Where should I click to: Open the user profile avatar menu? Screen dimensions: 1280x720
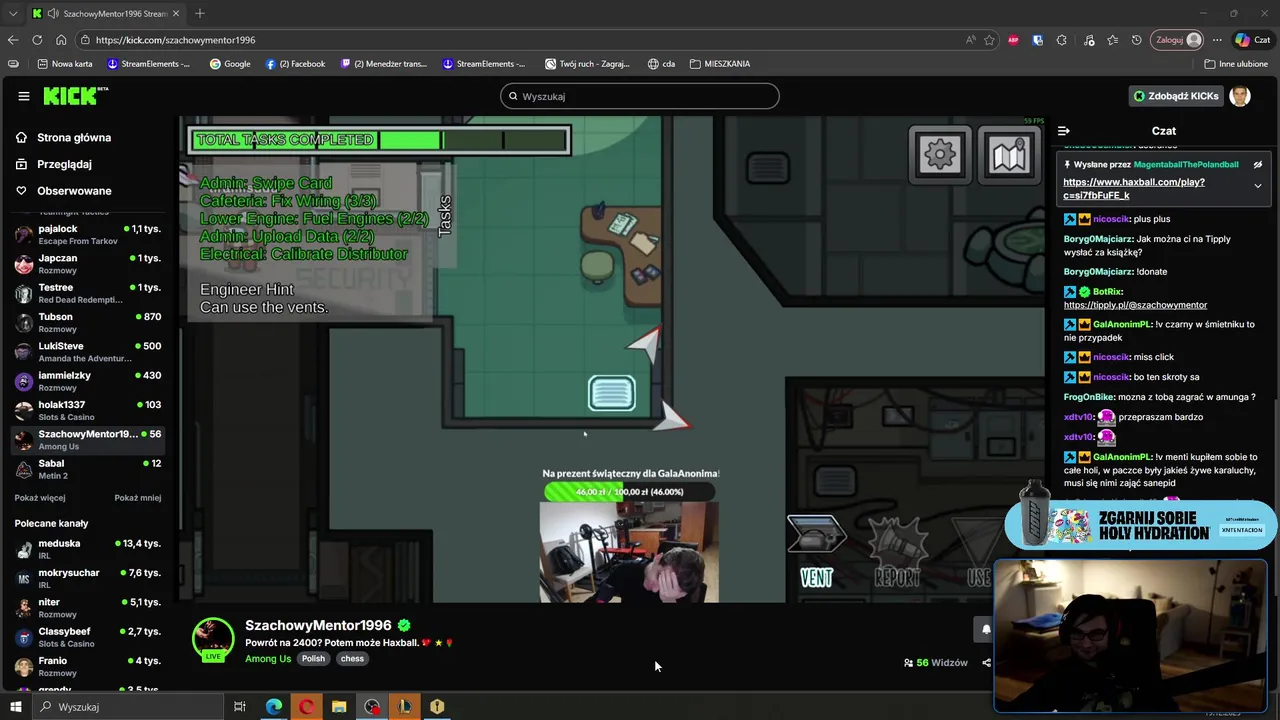(1240, 96)
